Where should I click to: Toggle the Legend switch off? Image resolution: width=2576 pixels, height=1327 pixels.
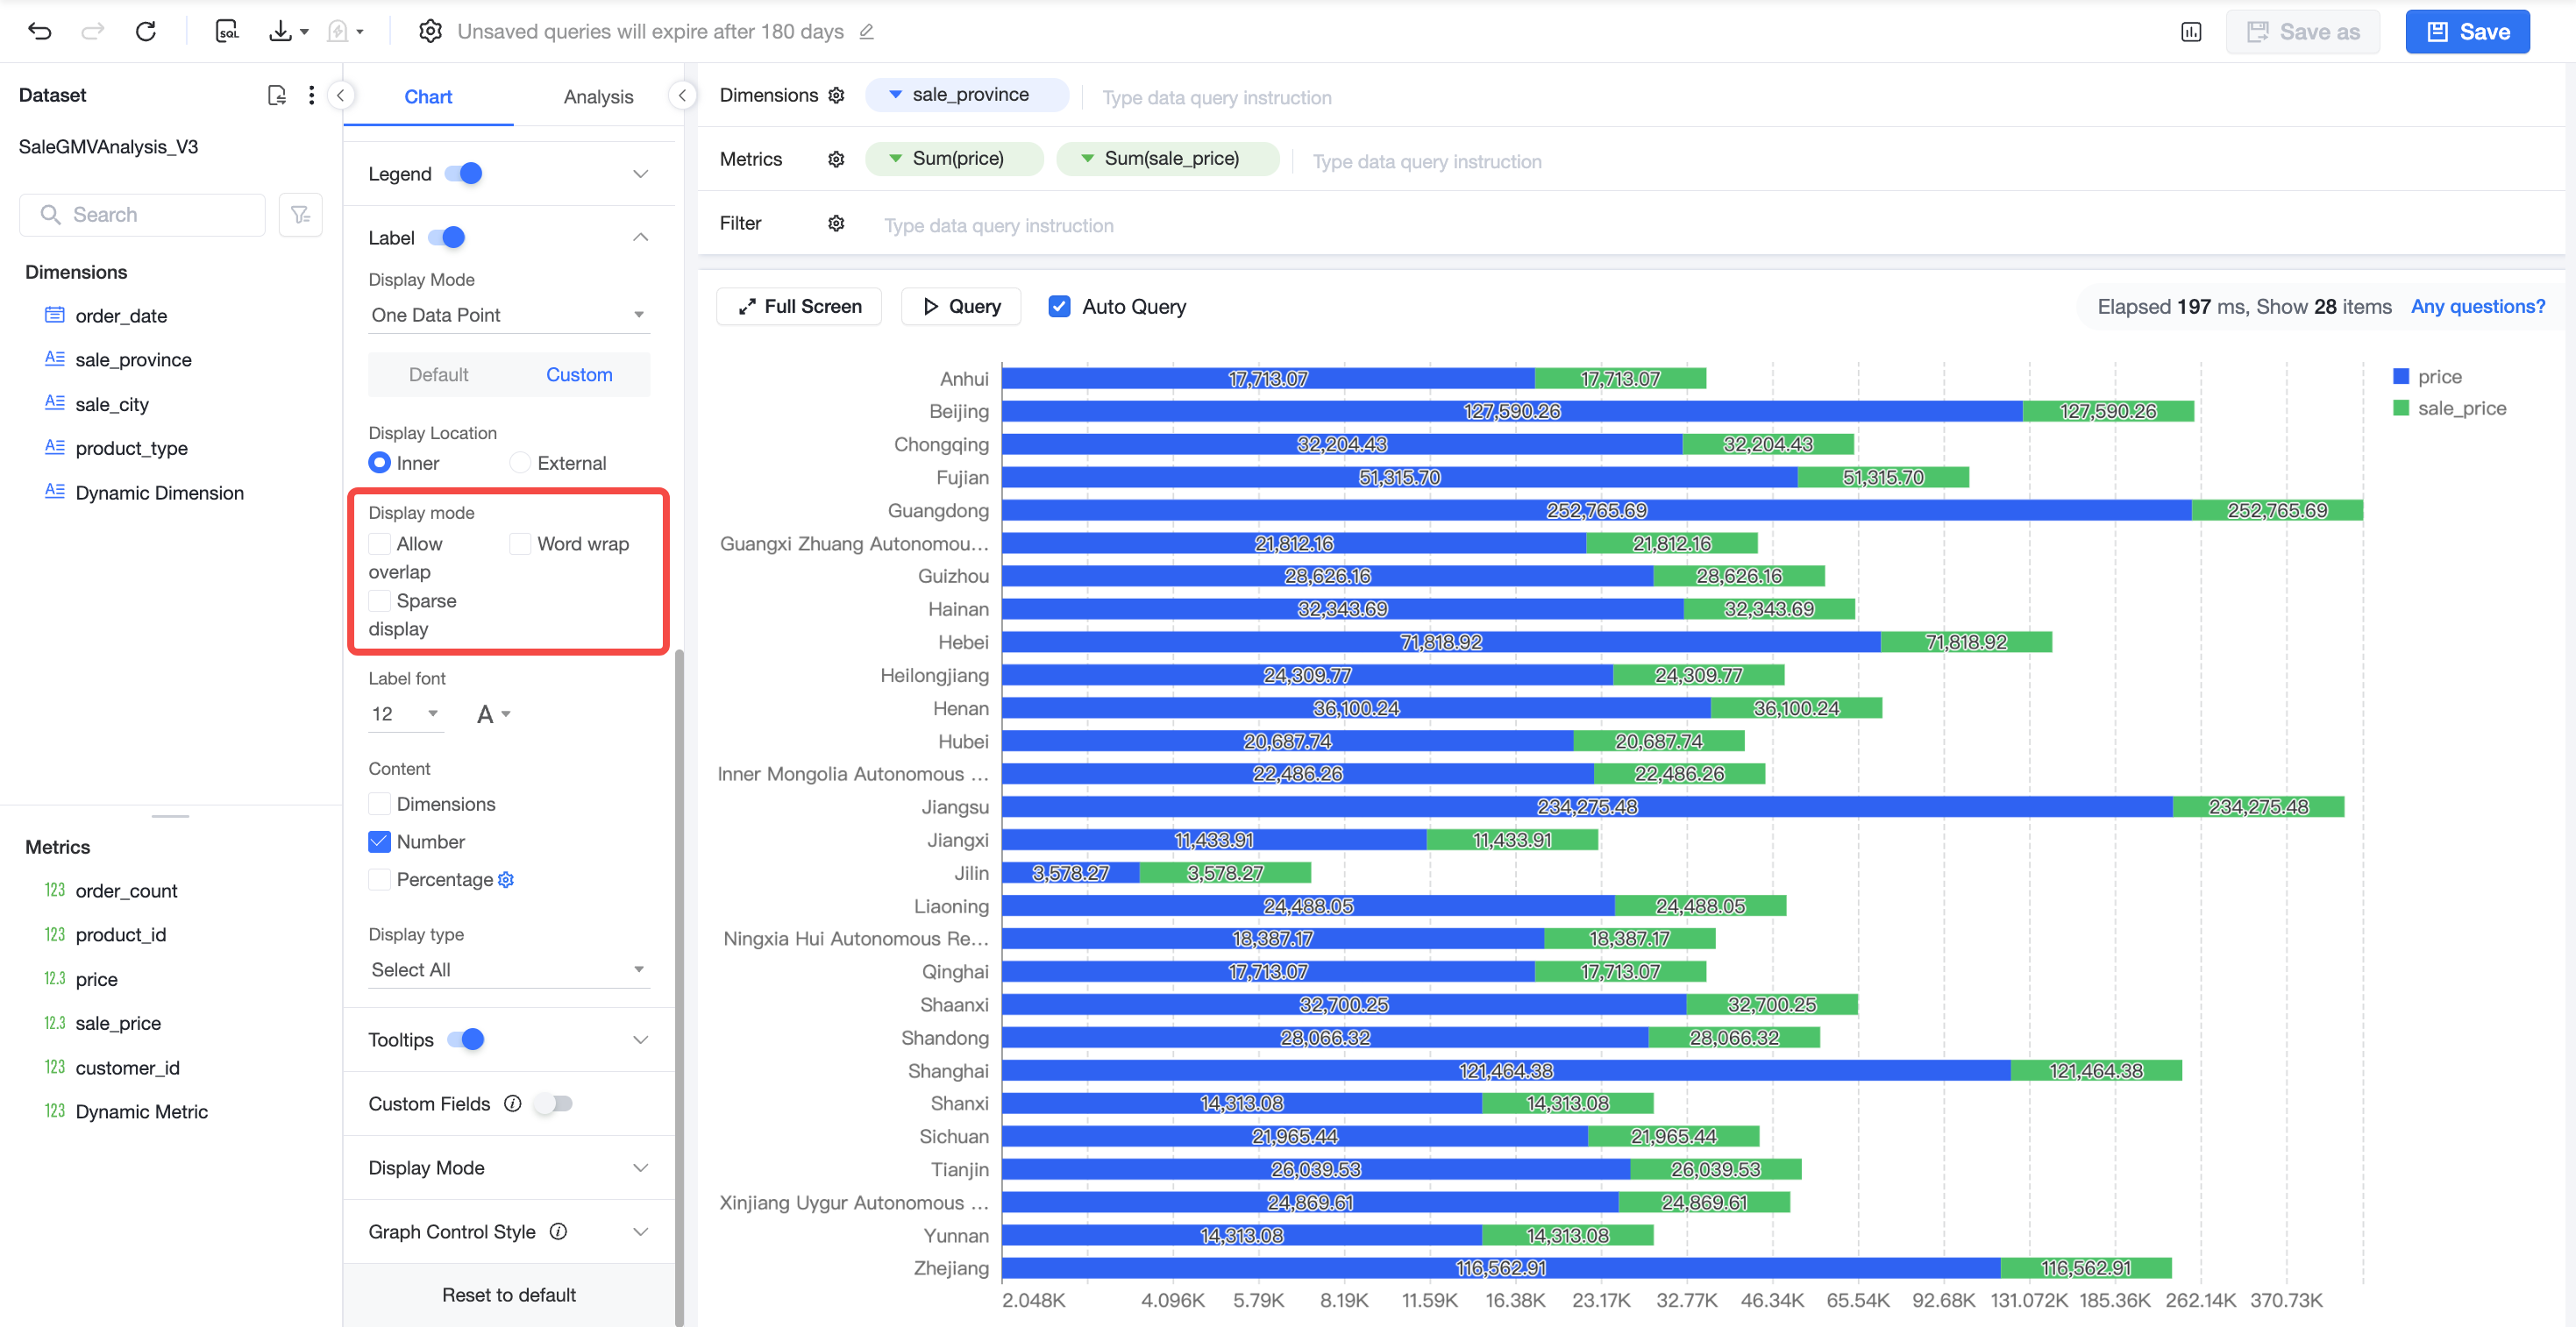click(x=464, y=173)
